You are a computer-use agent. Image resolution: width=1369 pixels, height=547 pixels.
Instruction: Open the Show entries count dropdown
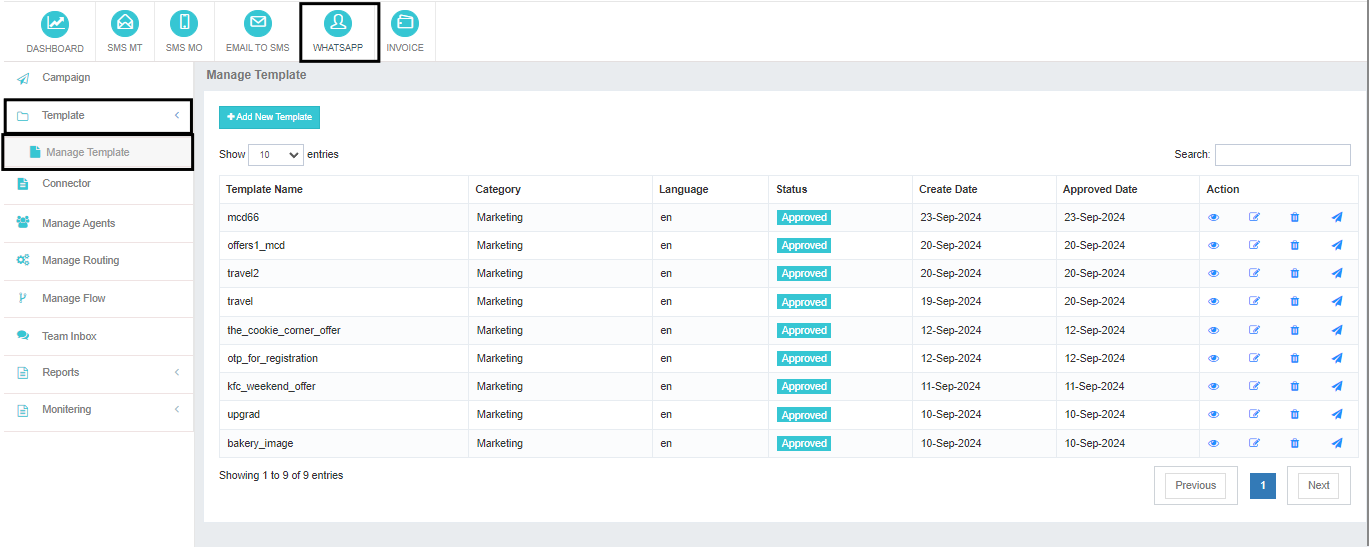[275, 155]
